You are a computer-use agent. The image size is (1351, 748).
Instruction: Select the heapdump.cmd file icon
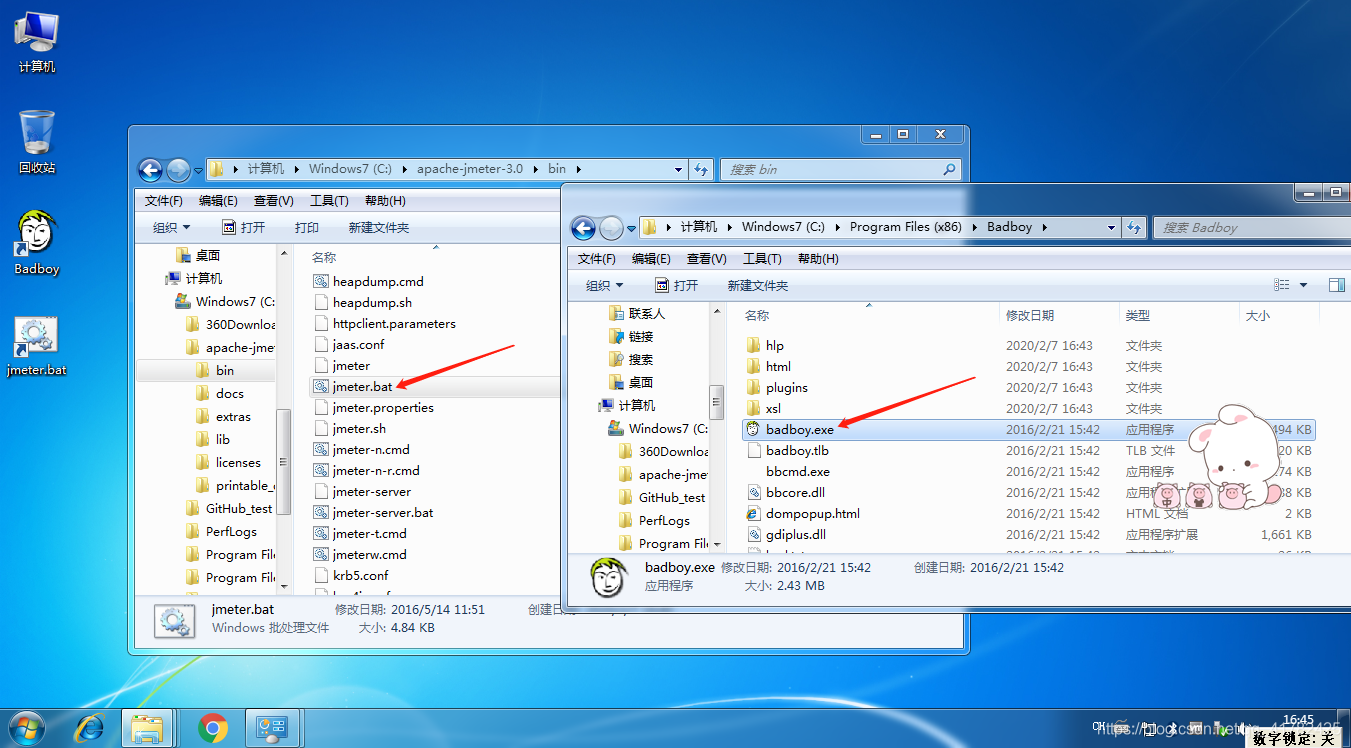(320, 281)
